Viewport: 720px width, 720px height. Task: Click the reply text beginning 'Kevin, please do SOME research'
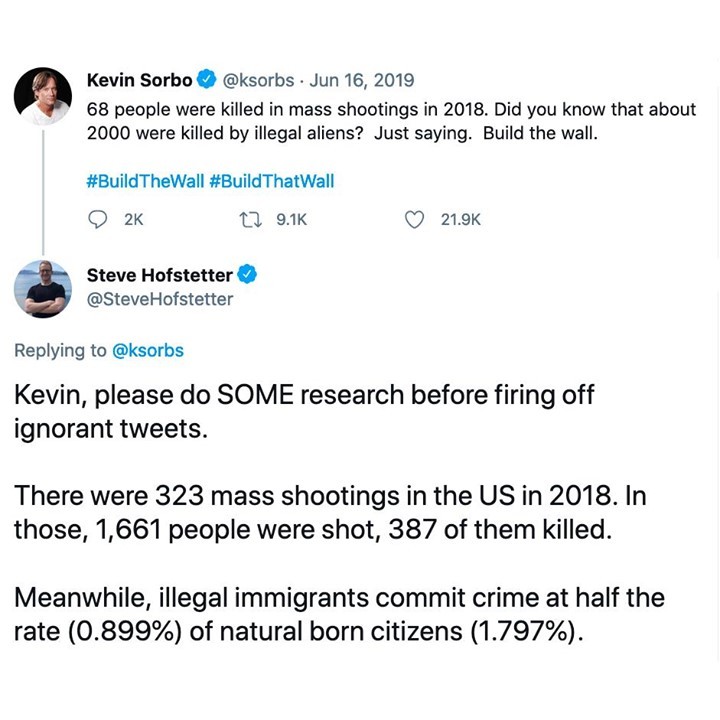[x=304, y=411]
